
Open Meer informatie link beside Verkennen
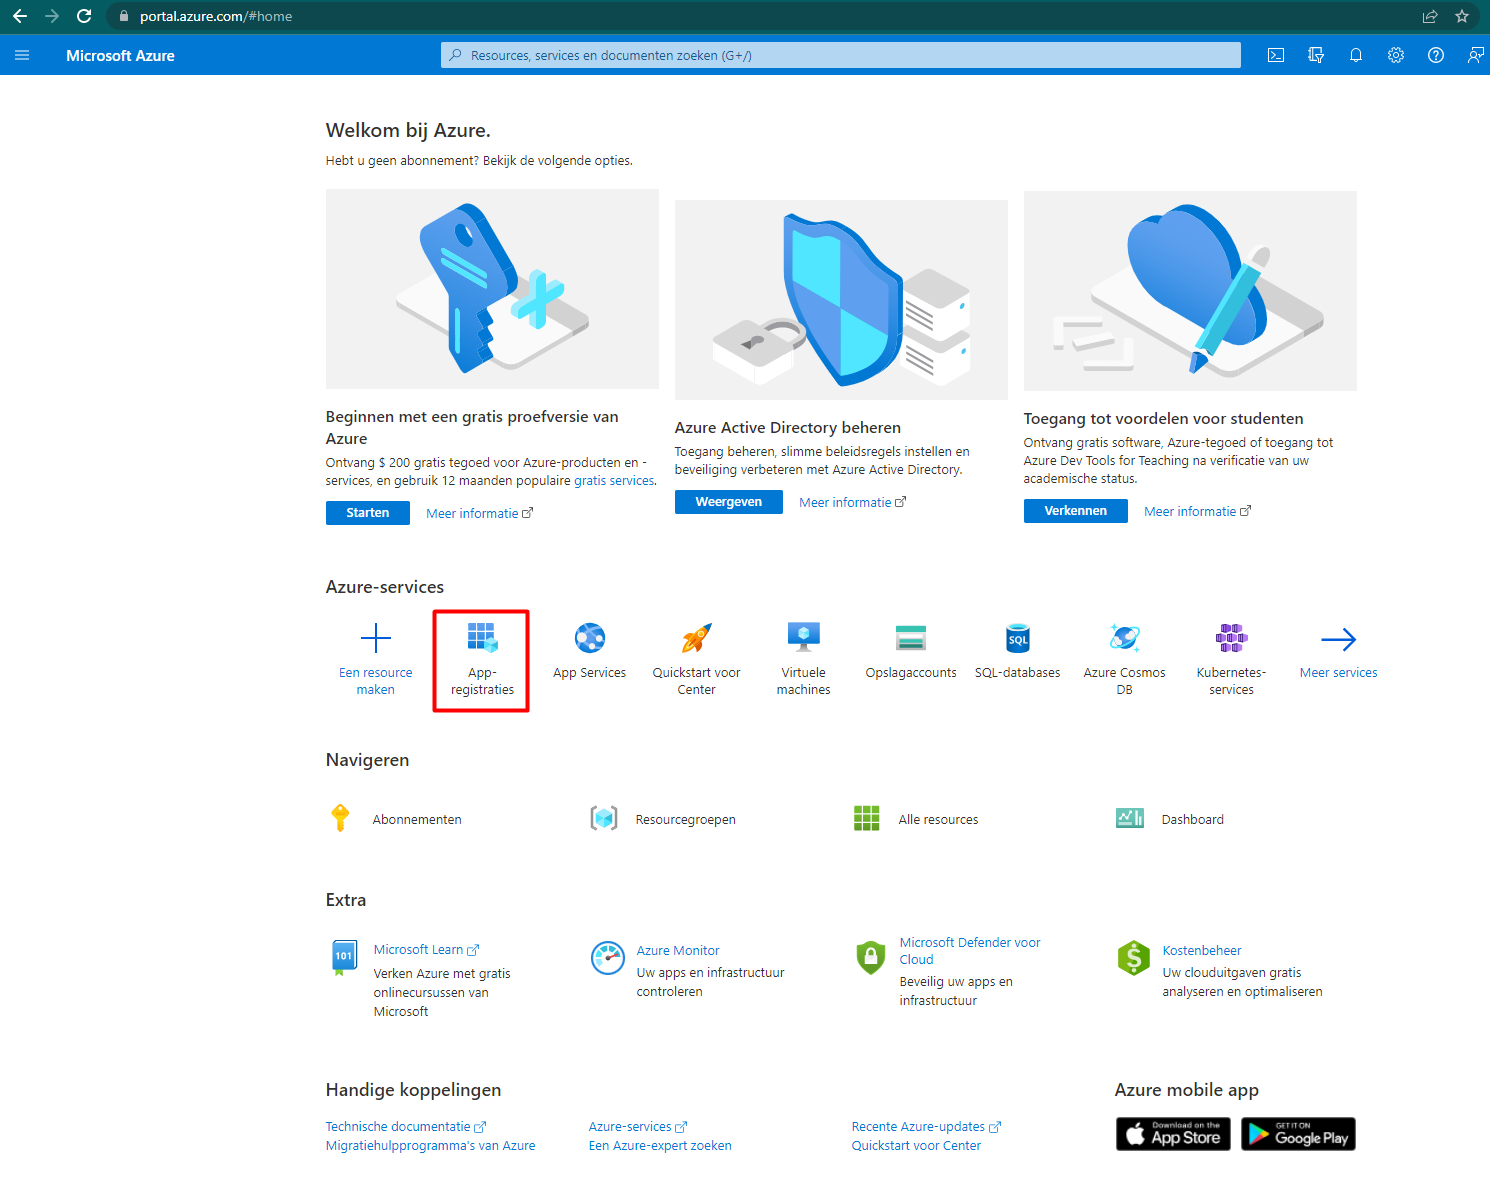pyautogui.click(x=1198, y=511)
